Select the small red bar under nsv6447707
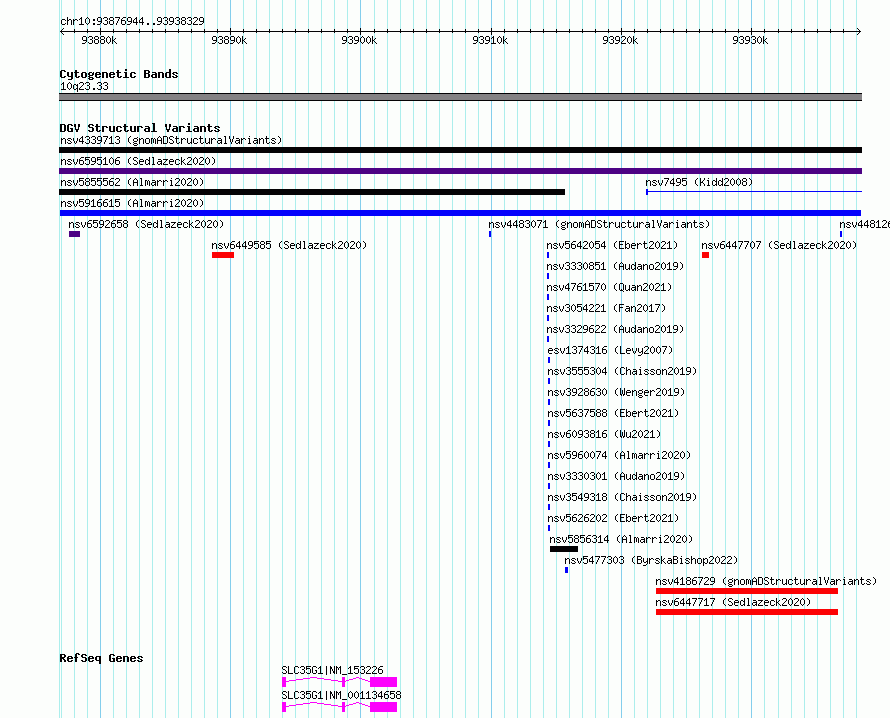890x718 pixels. (x=706, y=255)
